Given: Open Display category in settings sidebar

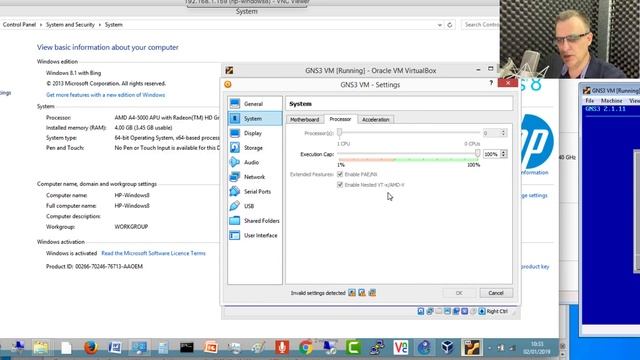Looking at the screenshot, I should 255,133.
